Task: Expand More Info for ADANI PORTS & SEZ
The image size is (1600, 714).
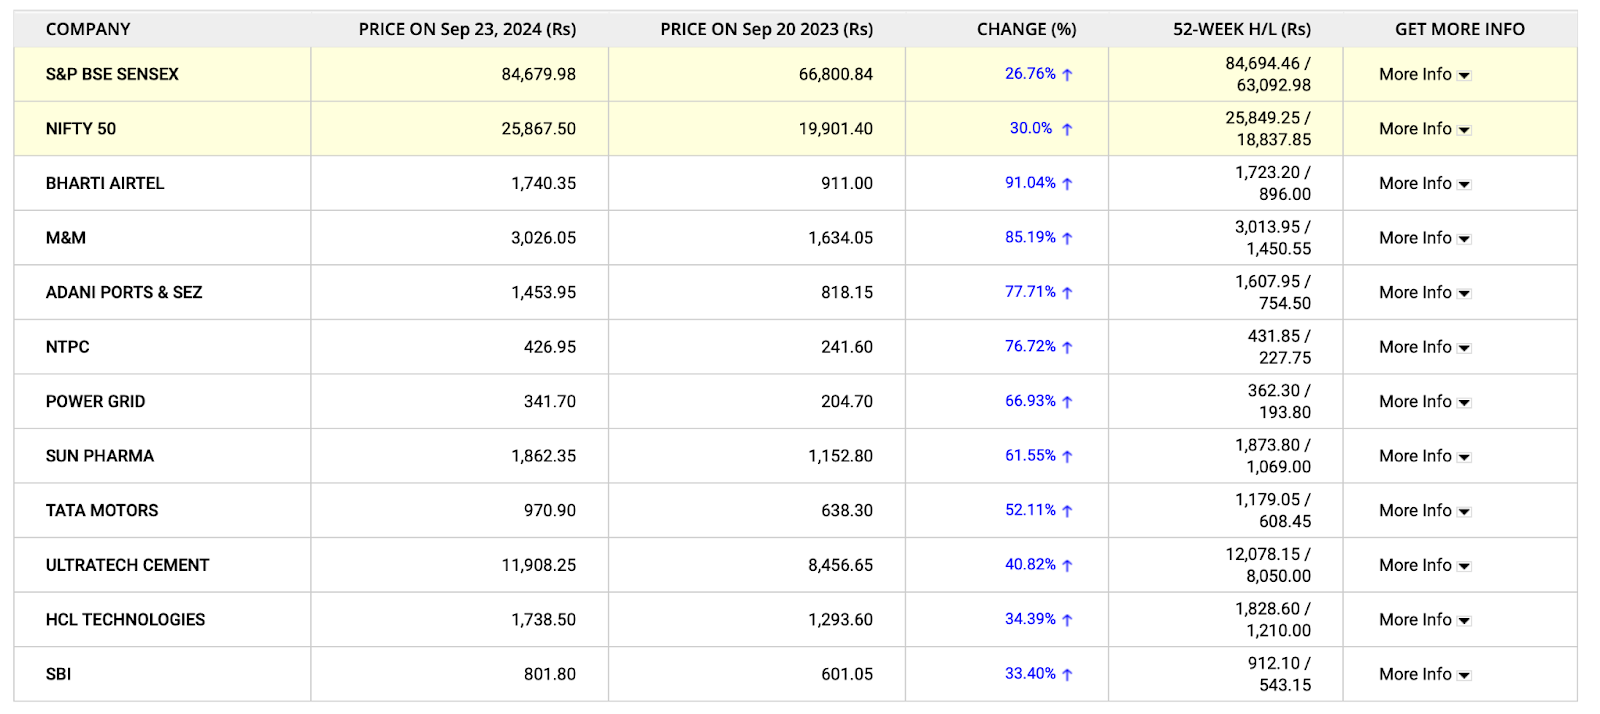Action: 1424,292
